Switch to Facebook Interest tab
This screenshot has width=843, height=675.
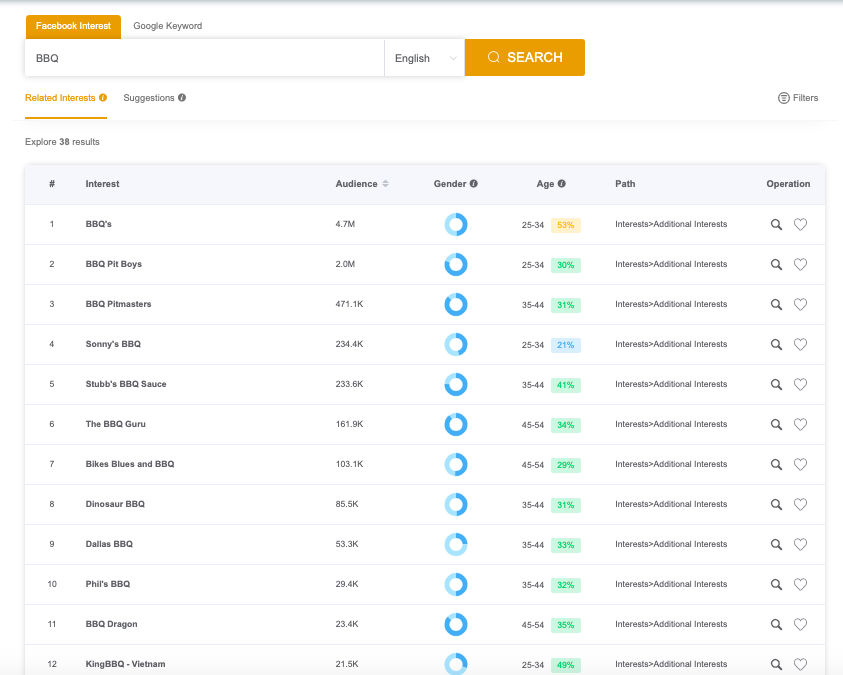[x=73, y=26]
